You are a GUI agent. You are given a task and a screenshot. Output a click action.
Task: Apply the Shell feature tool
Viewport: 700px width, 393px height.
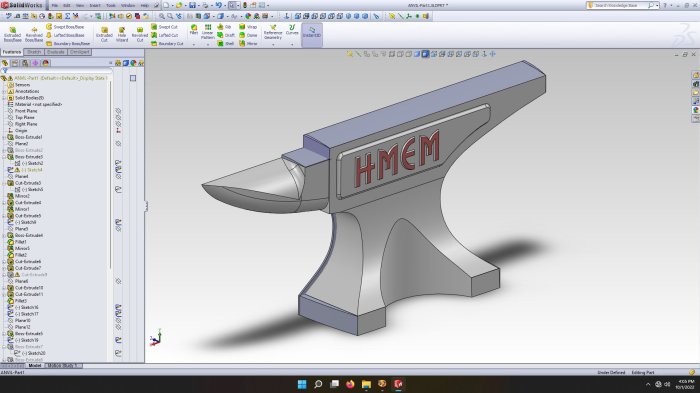pos(226,43)
